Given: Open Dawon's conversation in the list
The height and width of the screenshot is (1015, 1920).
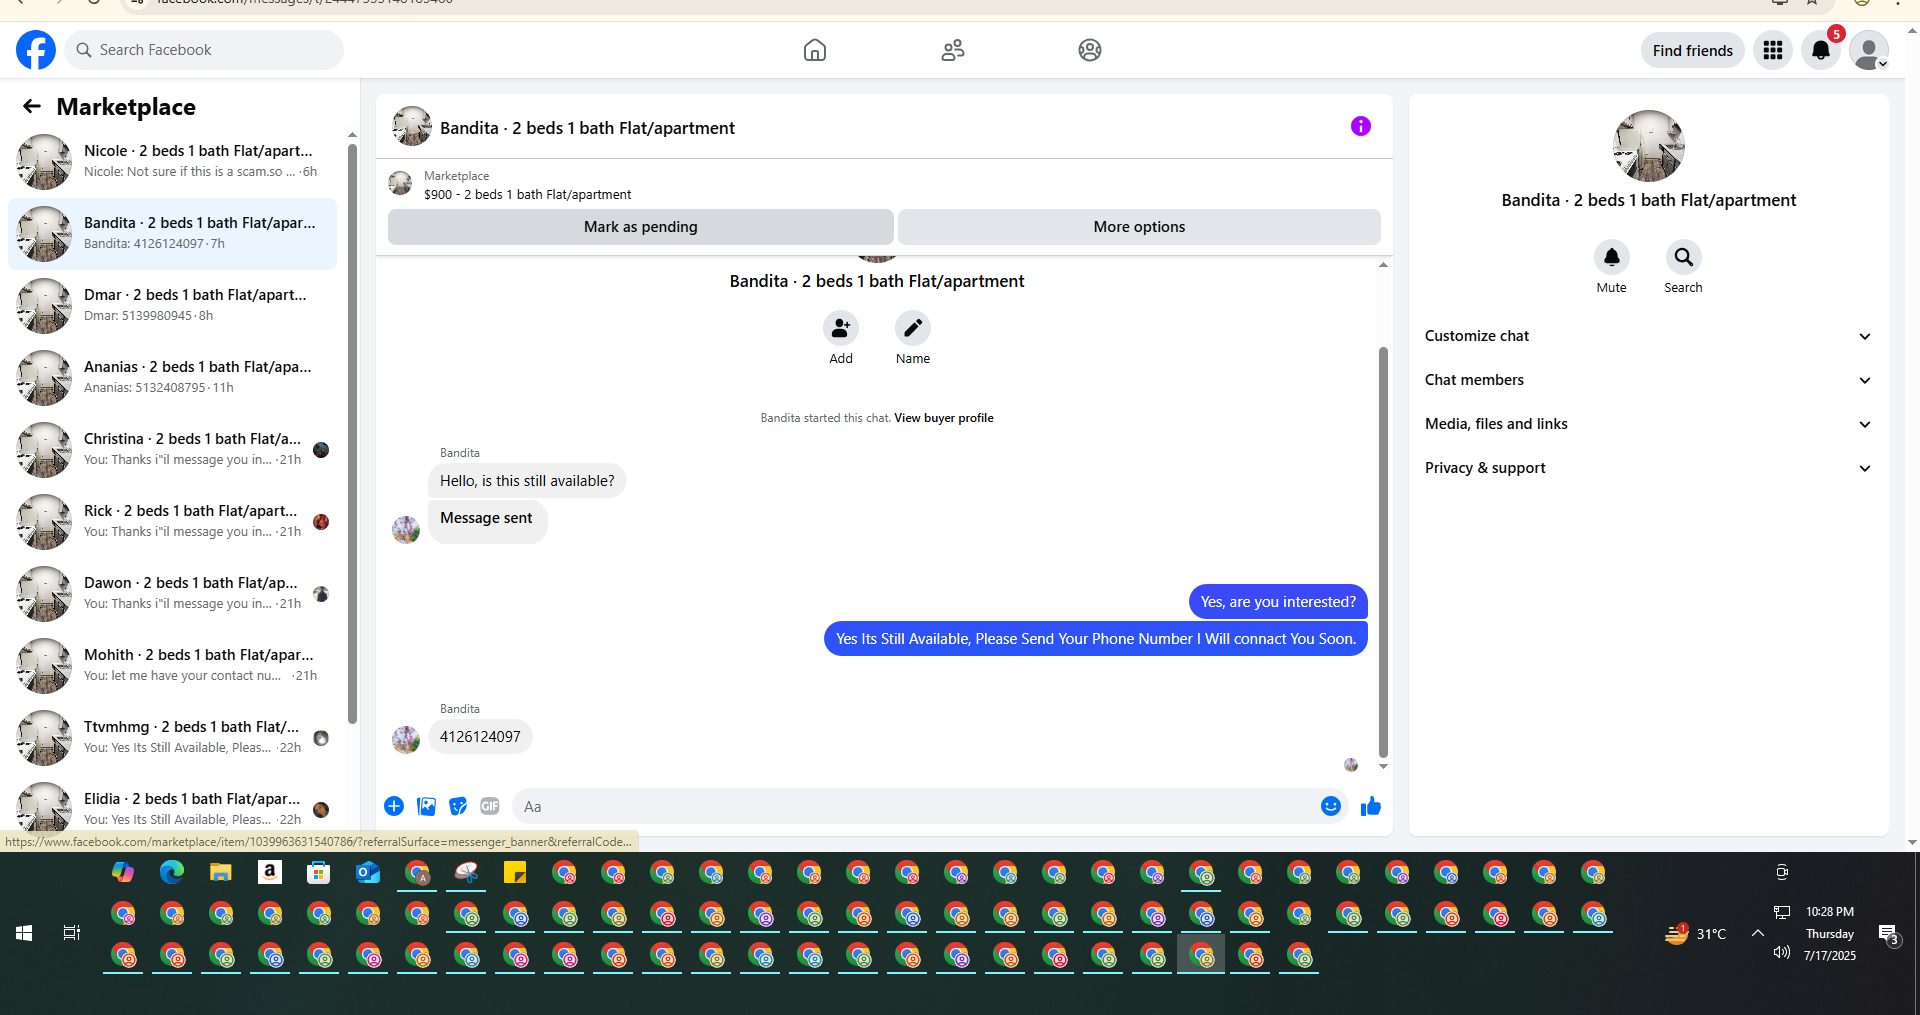Looking at the screenshot, I should 173,594.
